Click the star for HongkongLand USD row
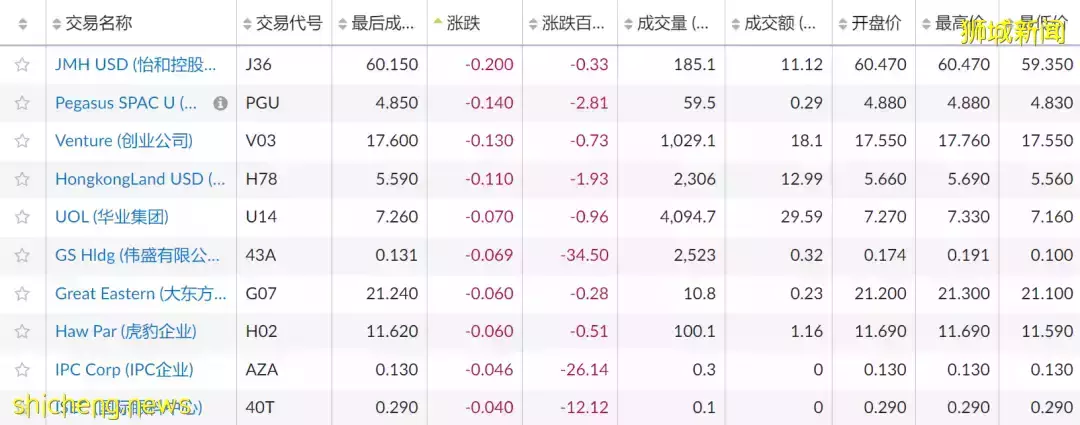The width and height of the screenshot is (1080, 425). (22, 179)
